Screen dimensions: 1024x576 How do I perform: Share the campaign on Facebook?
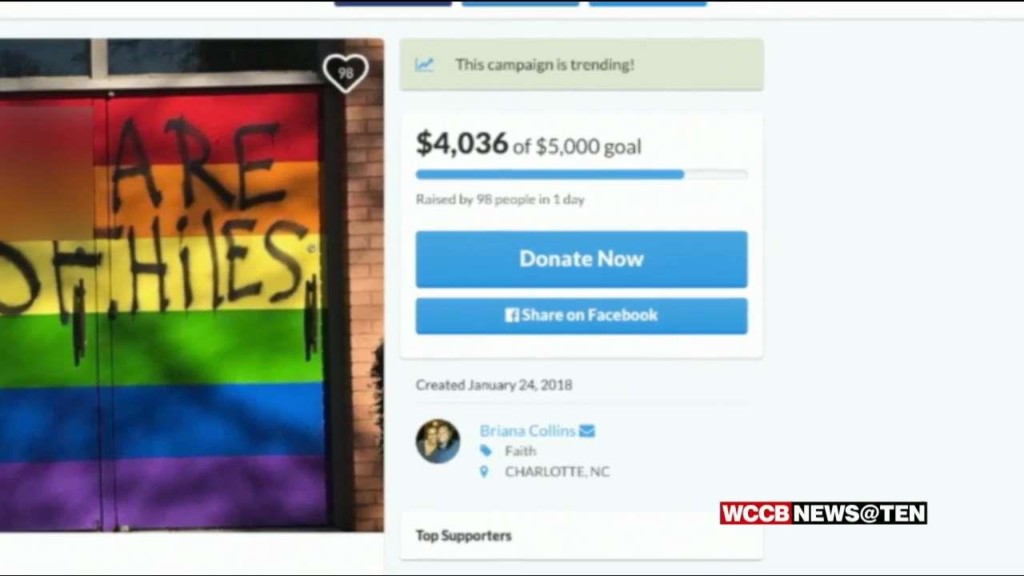(581, 316)
